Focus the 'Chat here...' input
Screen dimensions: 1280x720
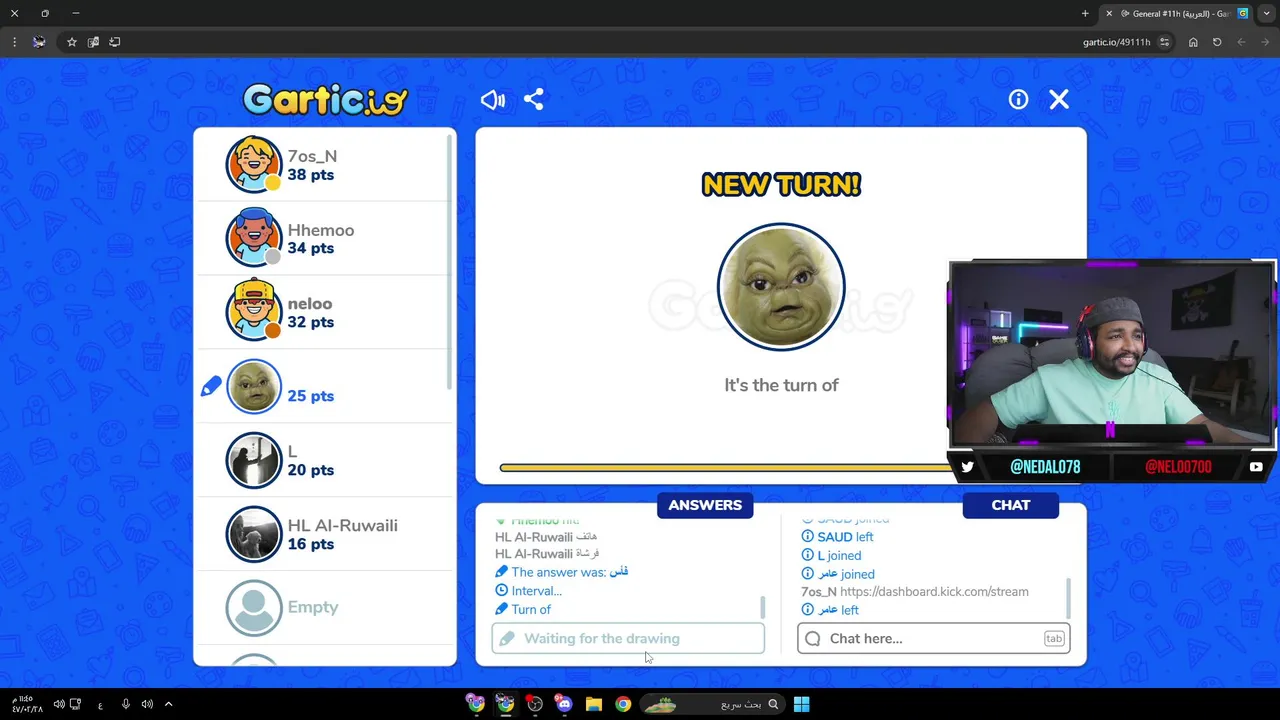[x=934, y=638]
